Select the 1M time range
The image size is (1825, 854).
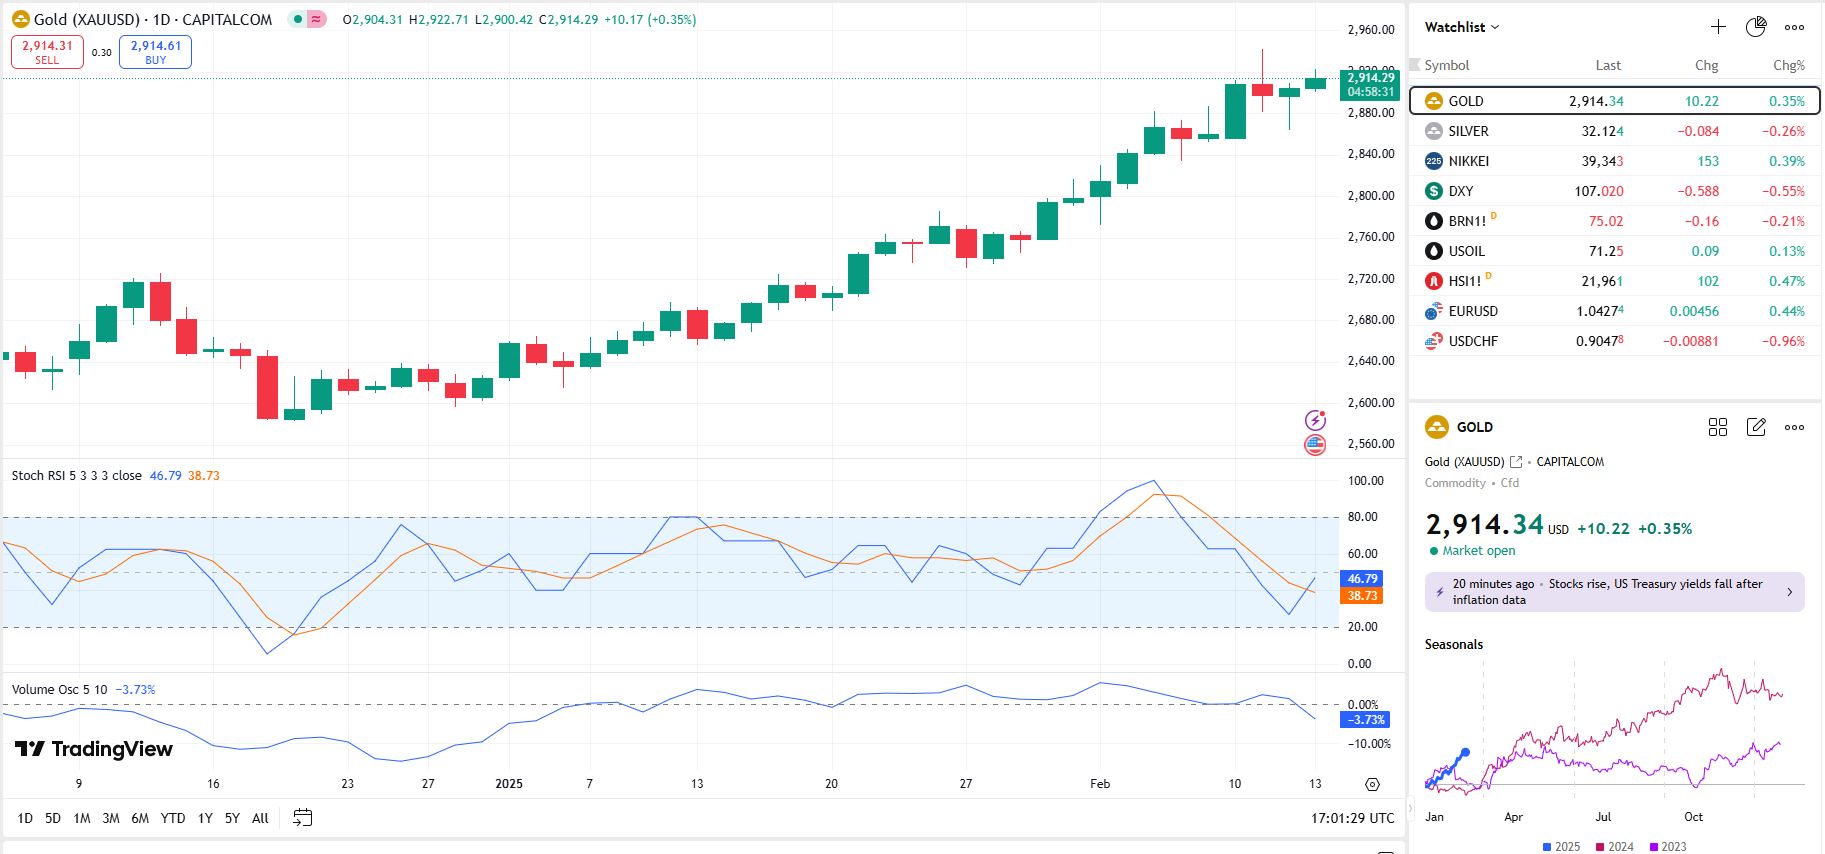pos(82,818)
